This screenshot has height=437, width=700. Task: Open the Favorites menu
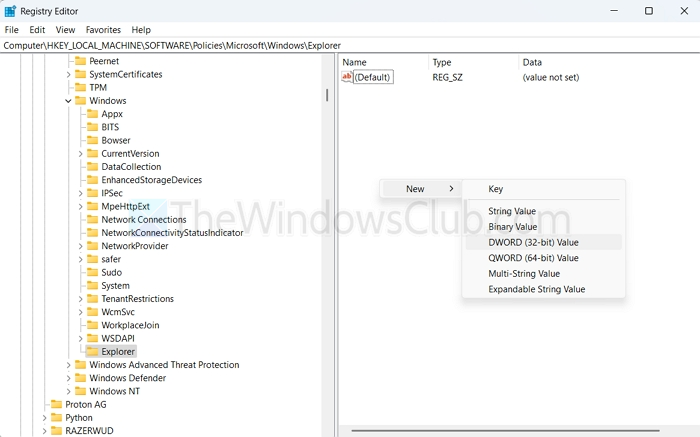point(103,29)
